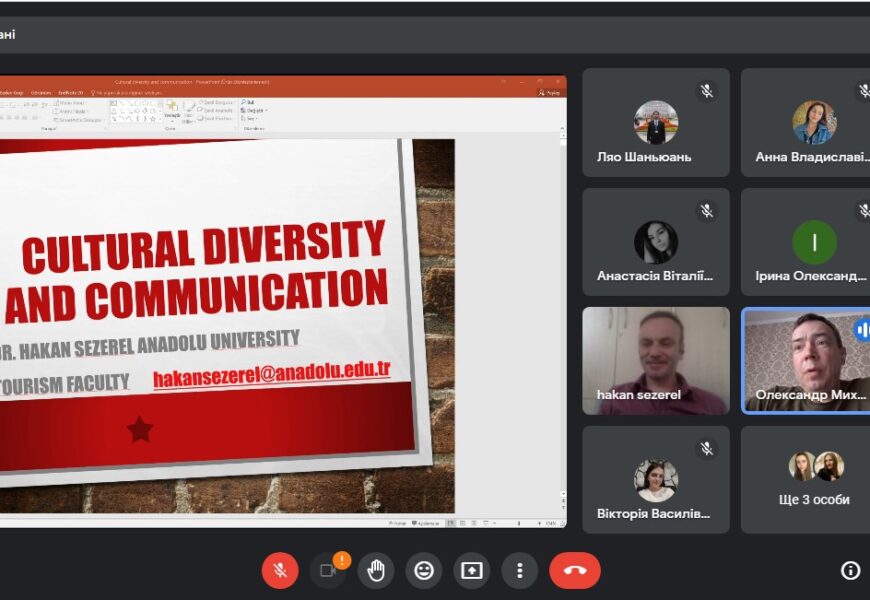Open the meeting details info icon

click(x=850, y=570)
